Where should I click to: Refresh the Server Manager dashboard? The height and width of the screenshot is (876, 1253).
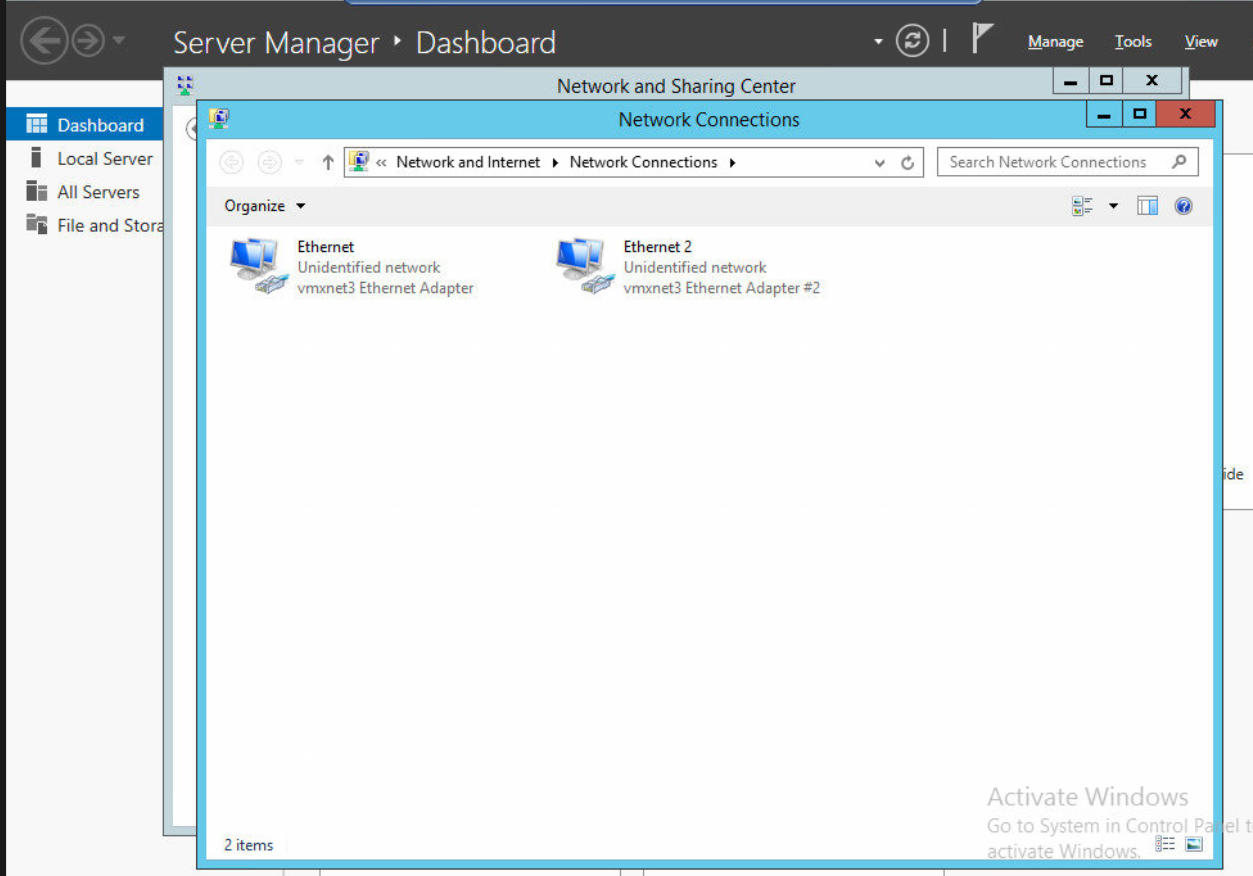point(912,41)
